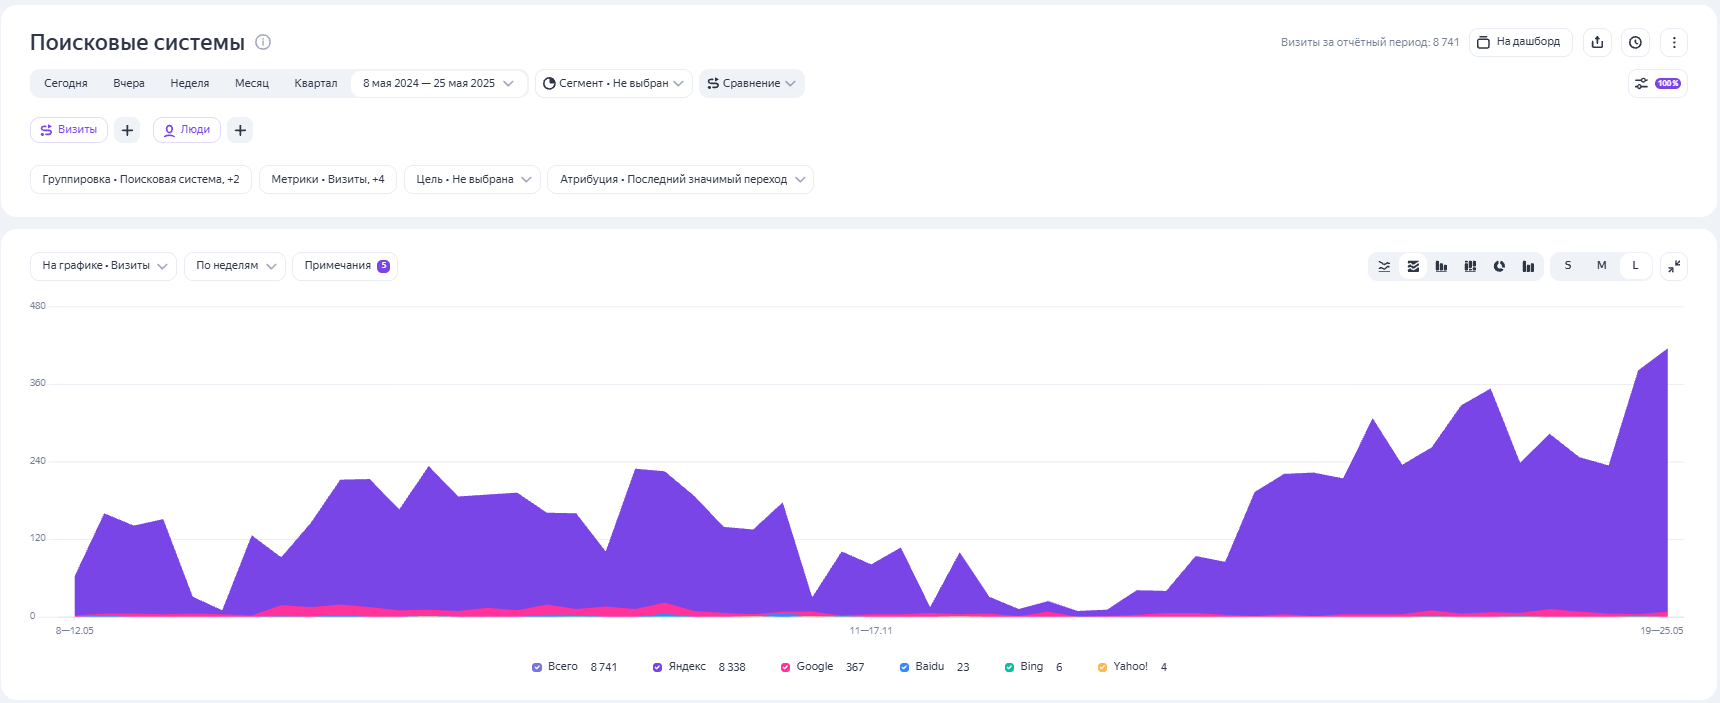Open info tooltip next to Поисковые системы
1720x703 pixels.
tap(263, 42)
